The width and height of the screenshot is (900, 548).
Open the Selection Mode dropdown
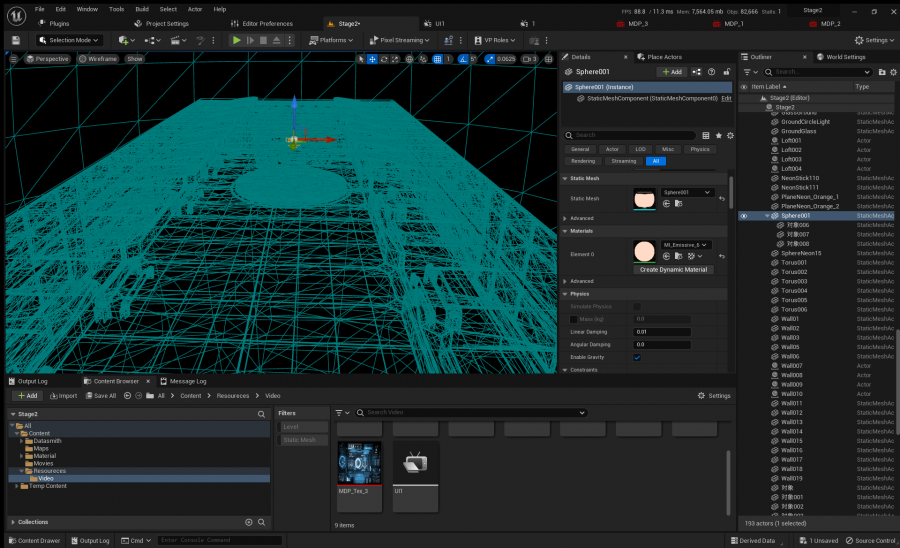click(69, 40)
